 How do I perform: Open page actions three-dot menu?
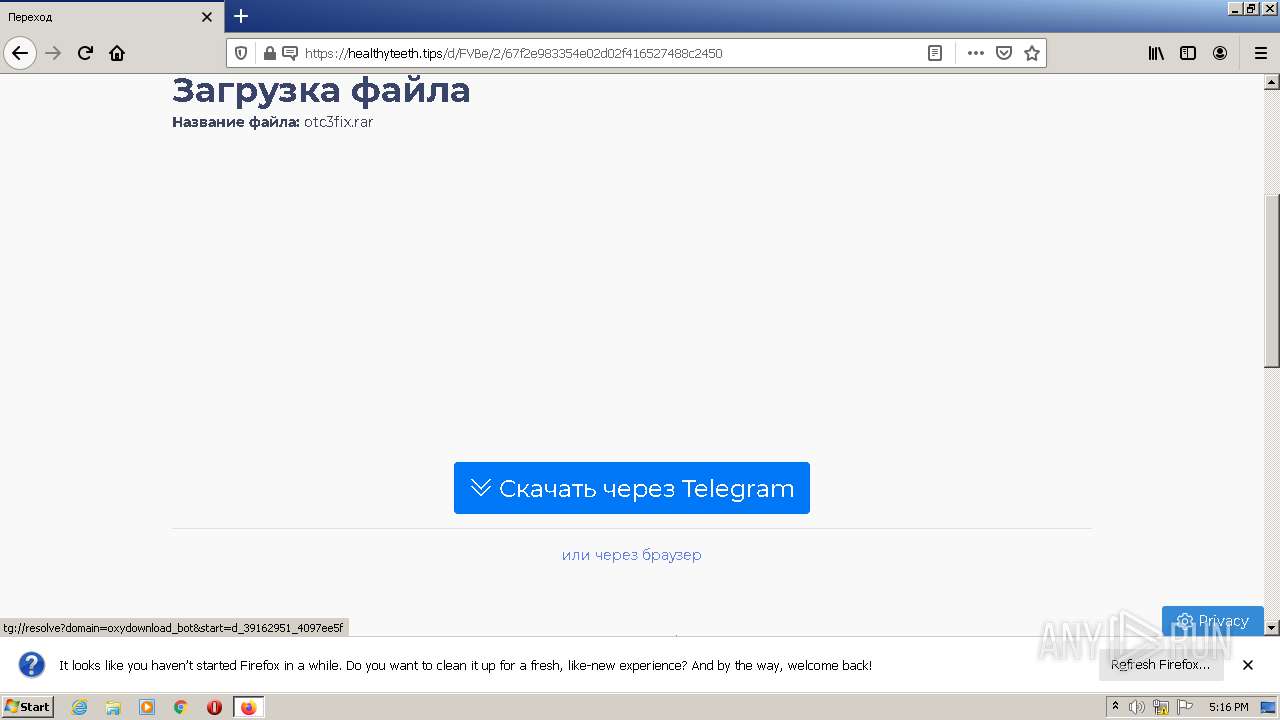[x=976, y=53]
